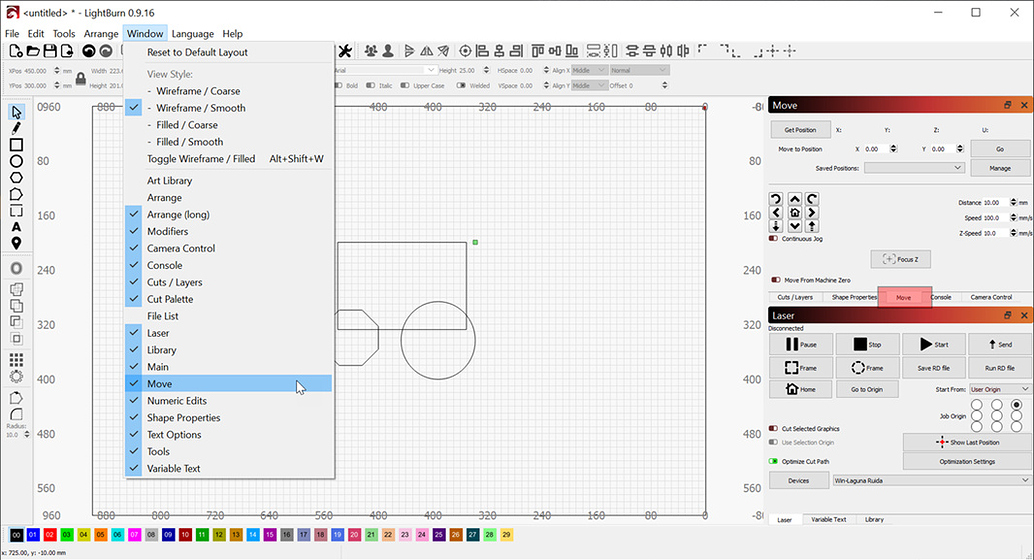
Task: Jog laser up with the up arrow
Action: point(795,199)
